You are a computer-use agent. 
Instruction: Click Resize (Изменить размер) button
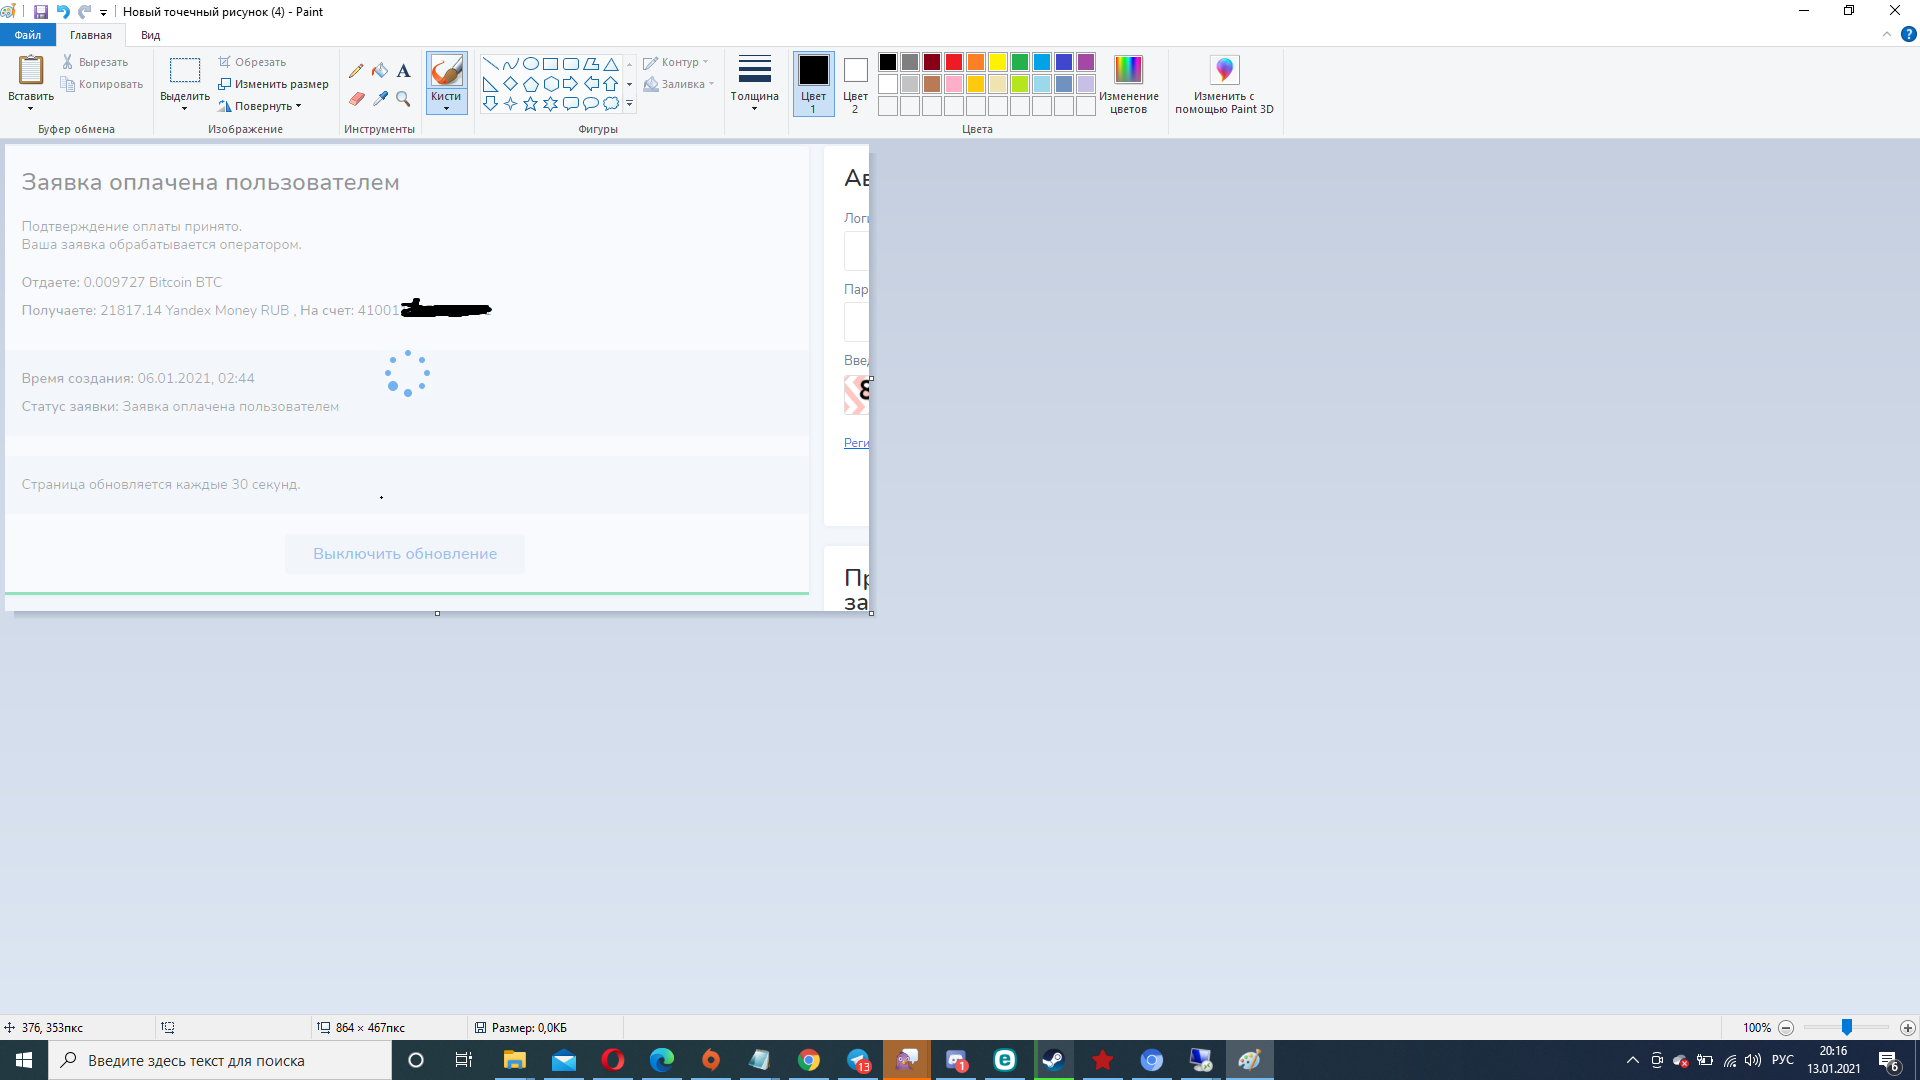tap(273, 84)
